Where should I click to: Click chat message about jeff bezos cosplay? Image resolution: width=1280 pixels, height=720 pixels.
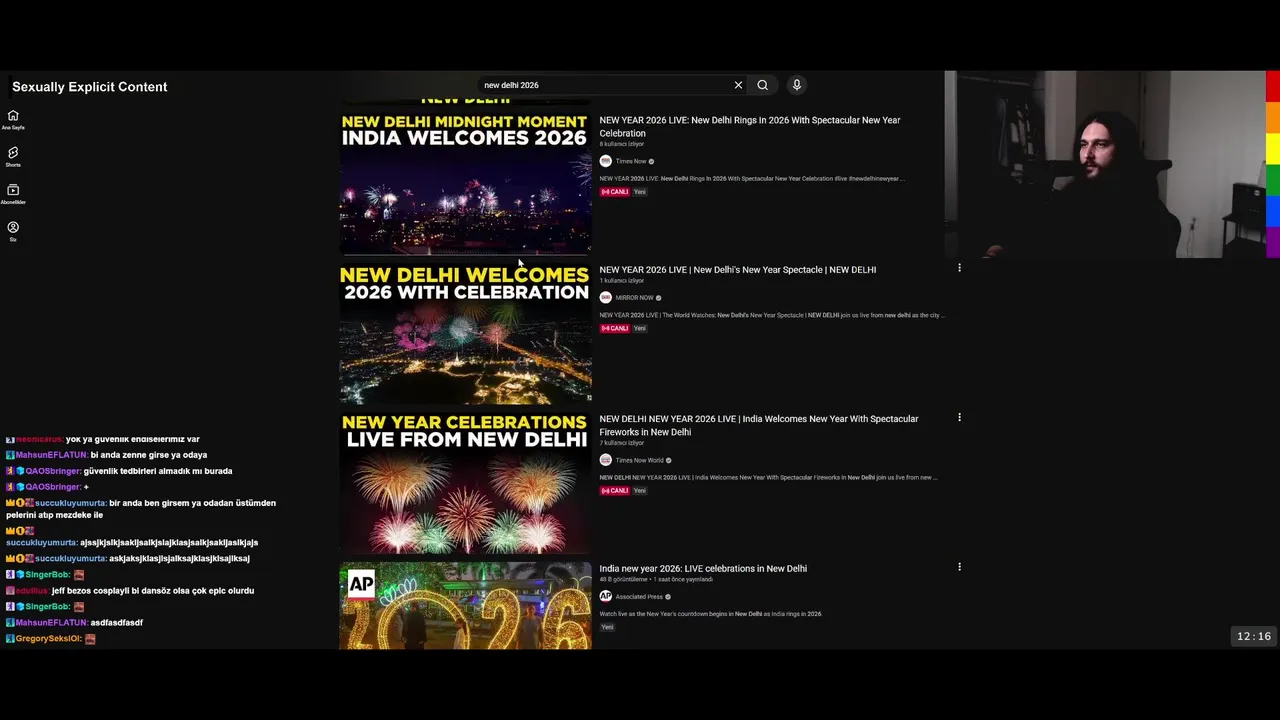click(x=153, y=591)
